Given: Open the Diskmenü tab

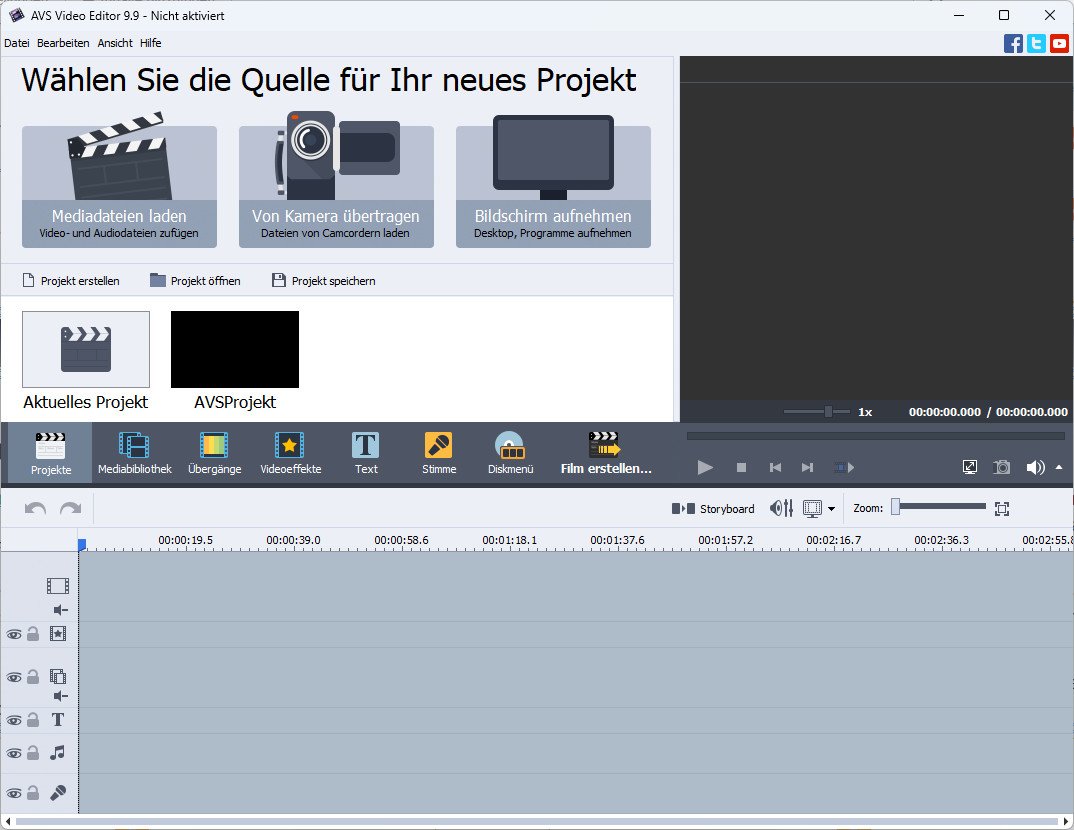Looking at the screenshot, I should [510, 453].
